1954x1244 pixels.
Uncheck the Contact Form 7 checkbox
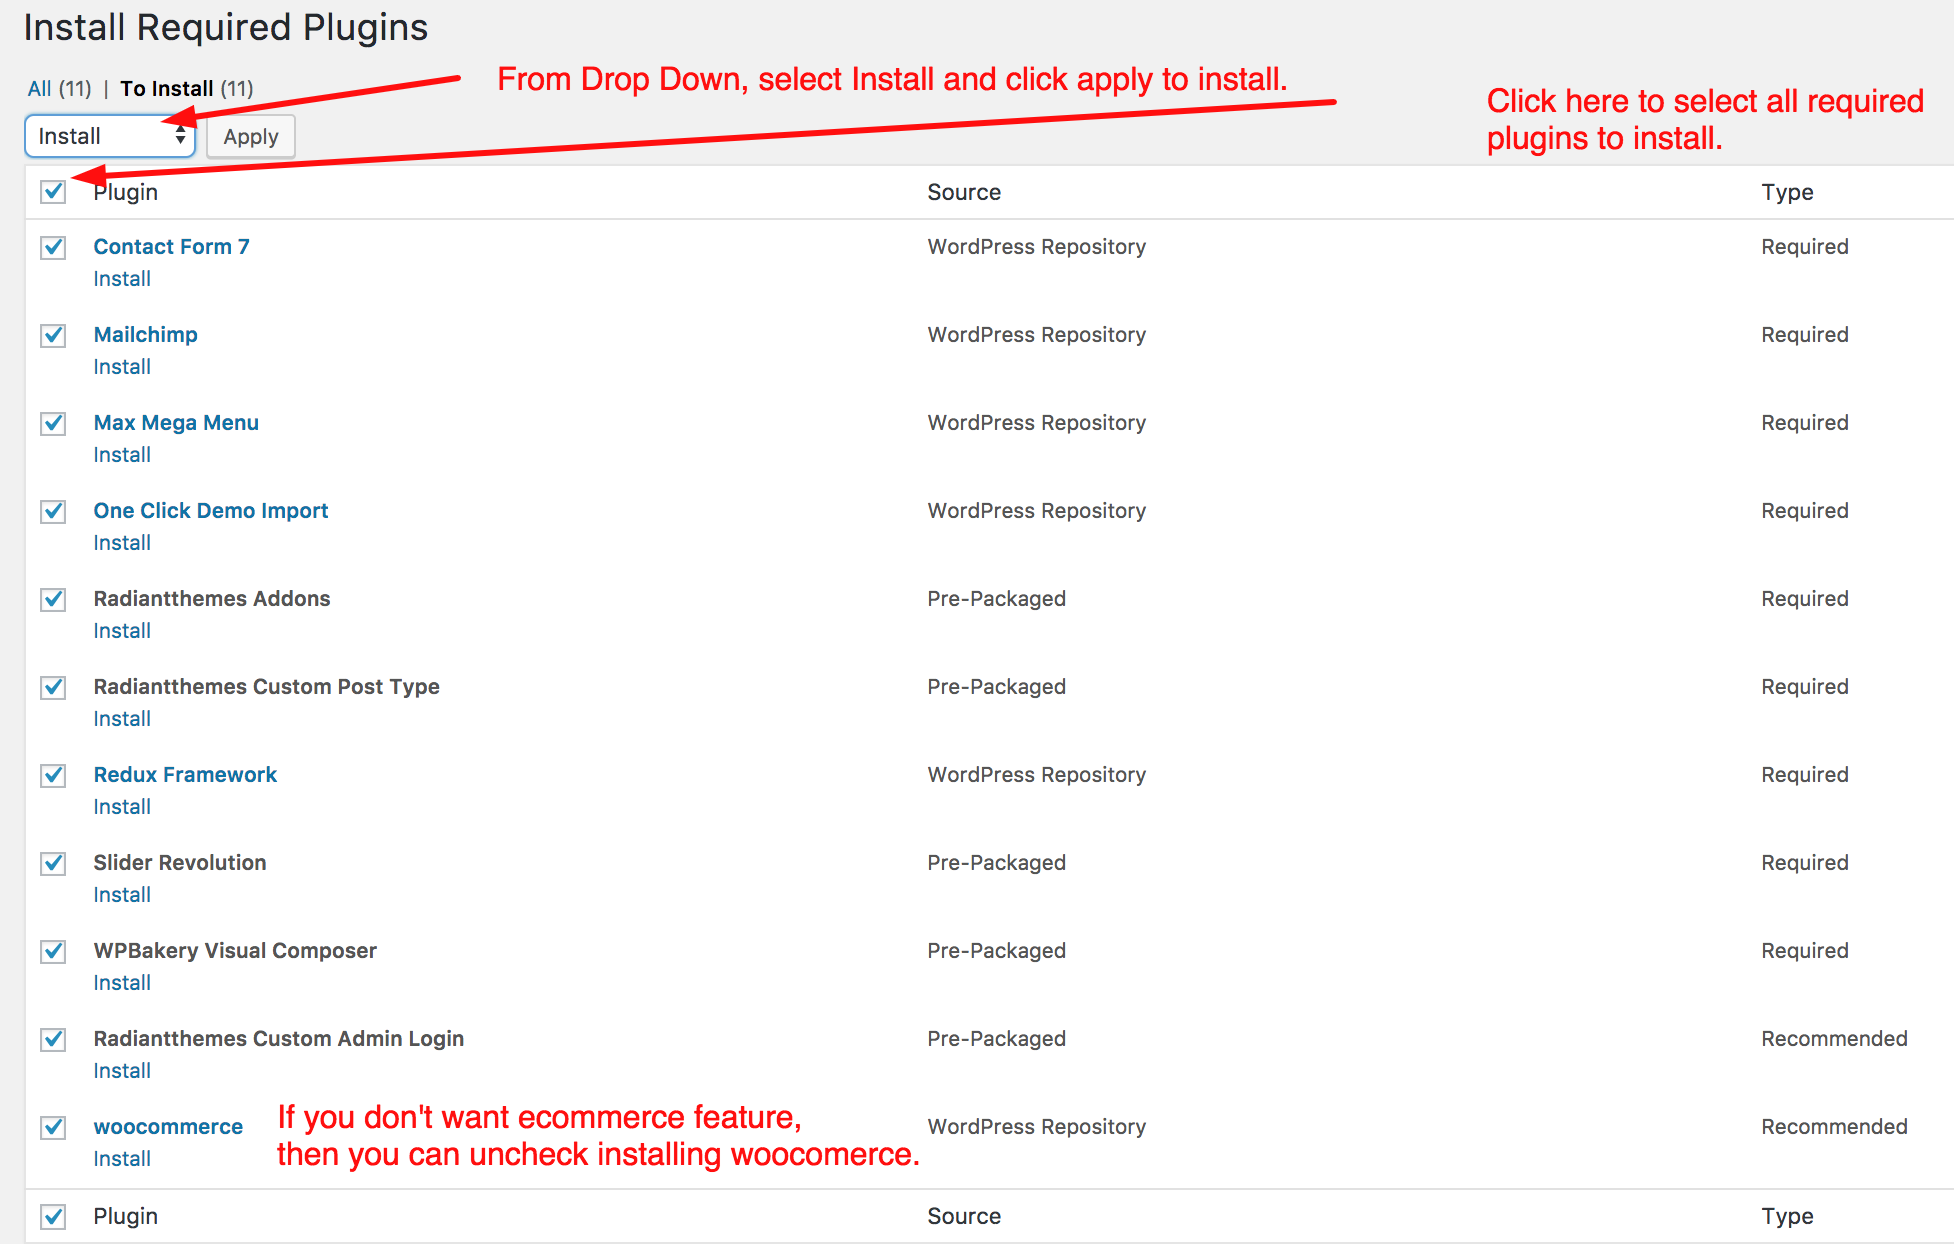click(x=54, y=247)
